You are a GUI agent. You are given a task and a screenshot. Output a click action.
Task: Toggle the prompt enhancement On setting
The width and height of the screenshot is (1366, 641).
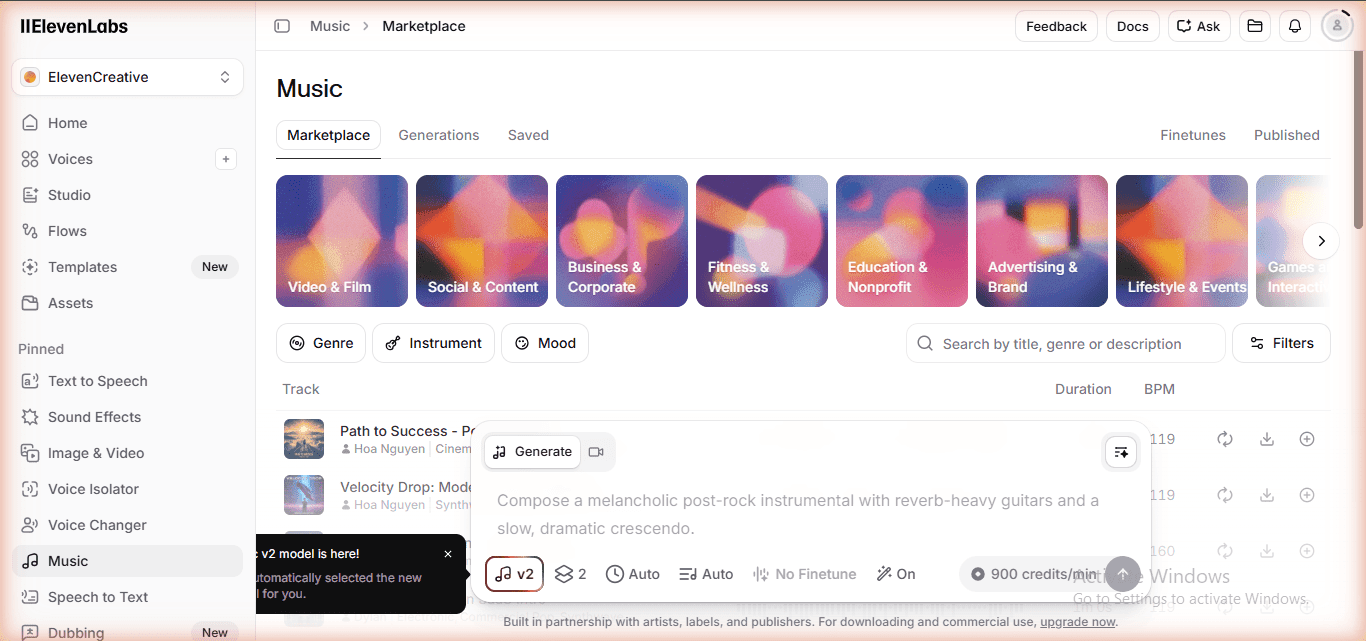896,574
